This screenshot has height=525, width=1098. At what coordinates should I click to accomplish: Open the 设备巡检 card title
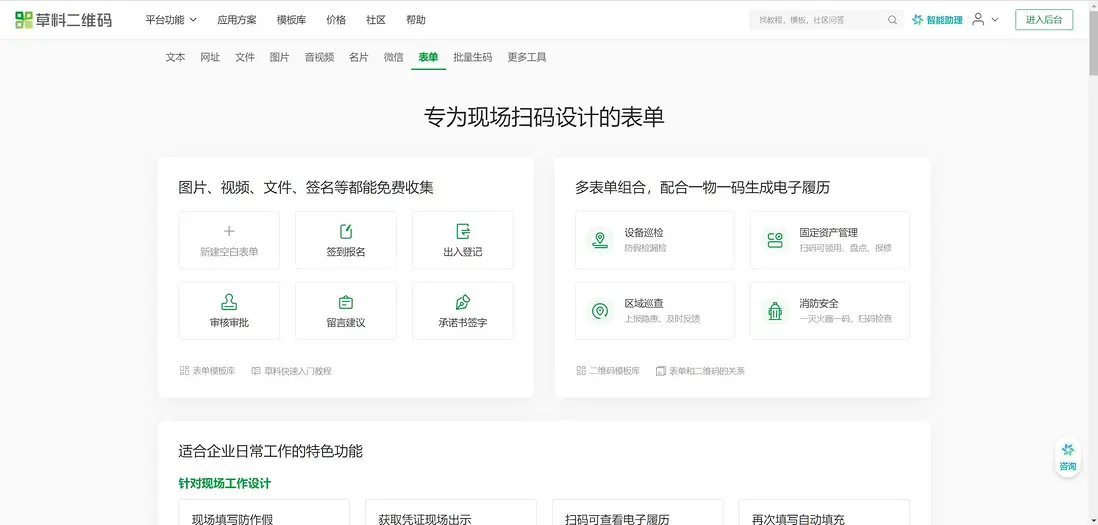click(x=644, y=232)
